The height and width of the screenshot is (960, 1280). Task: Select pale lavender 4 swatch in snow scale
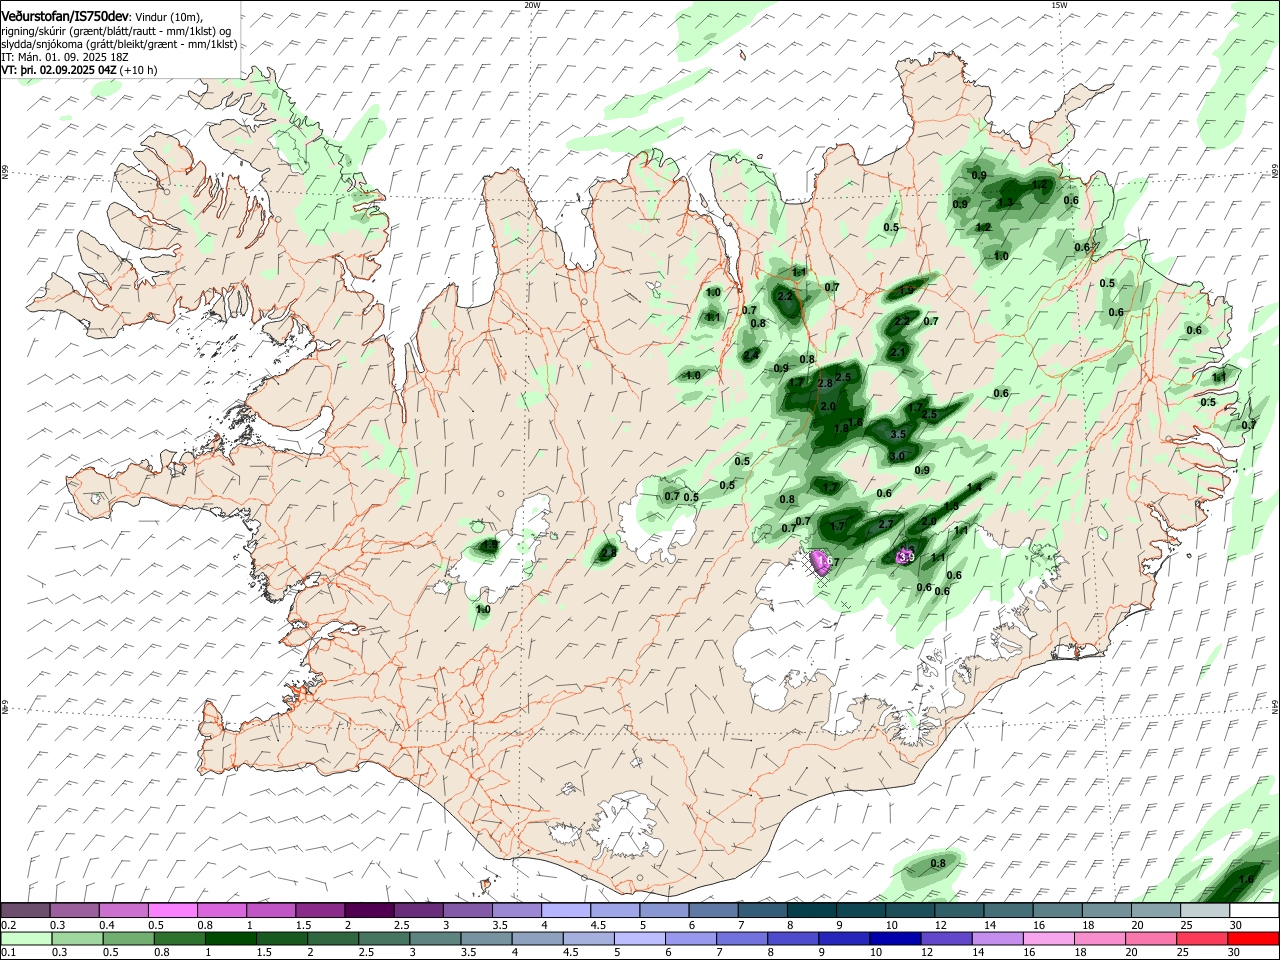(x=566, y=910)
